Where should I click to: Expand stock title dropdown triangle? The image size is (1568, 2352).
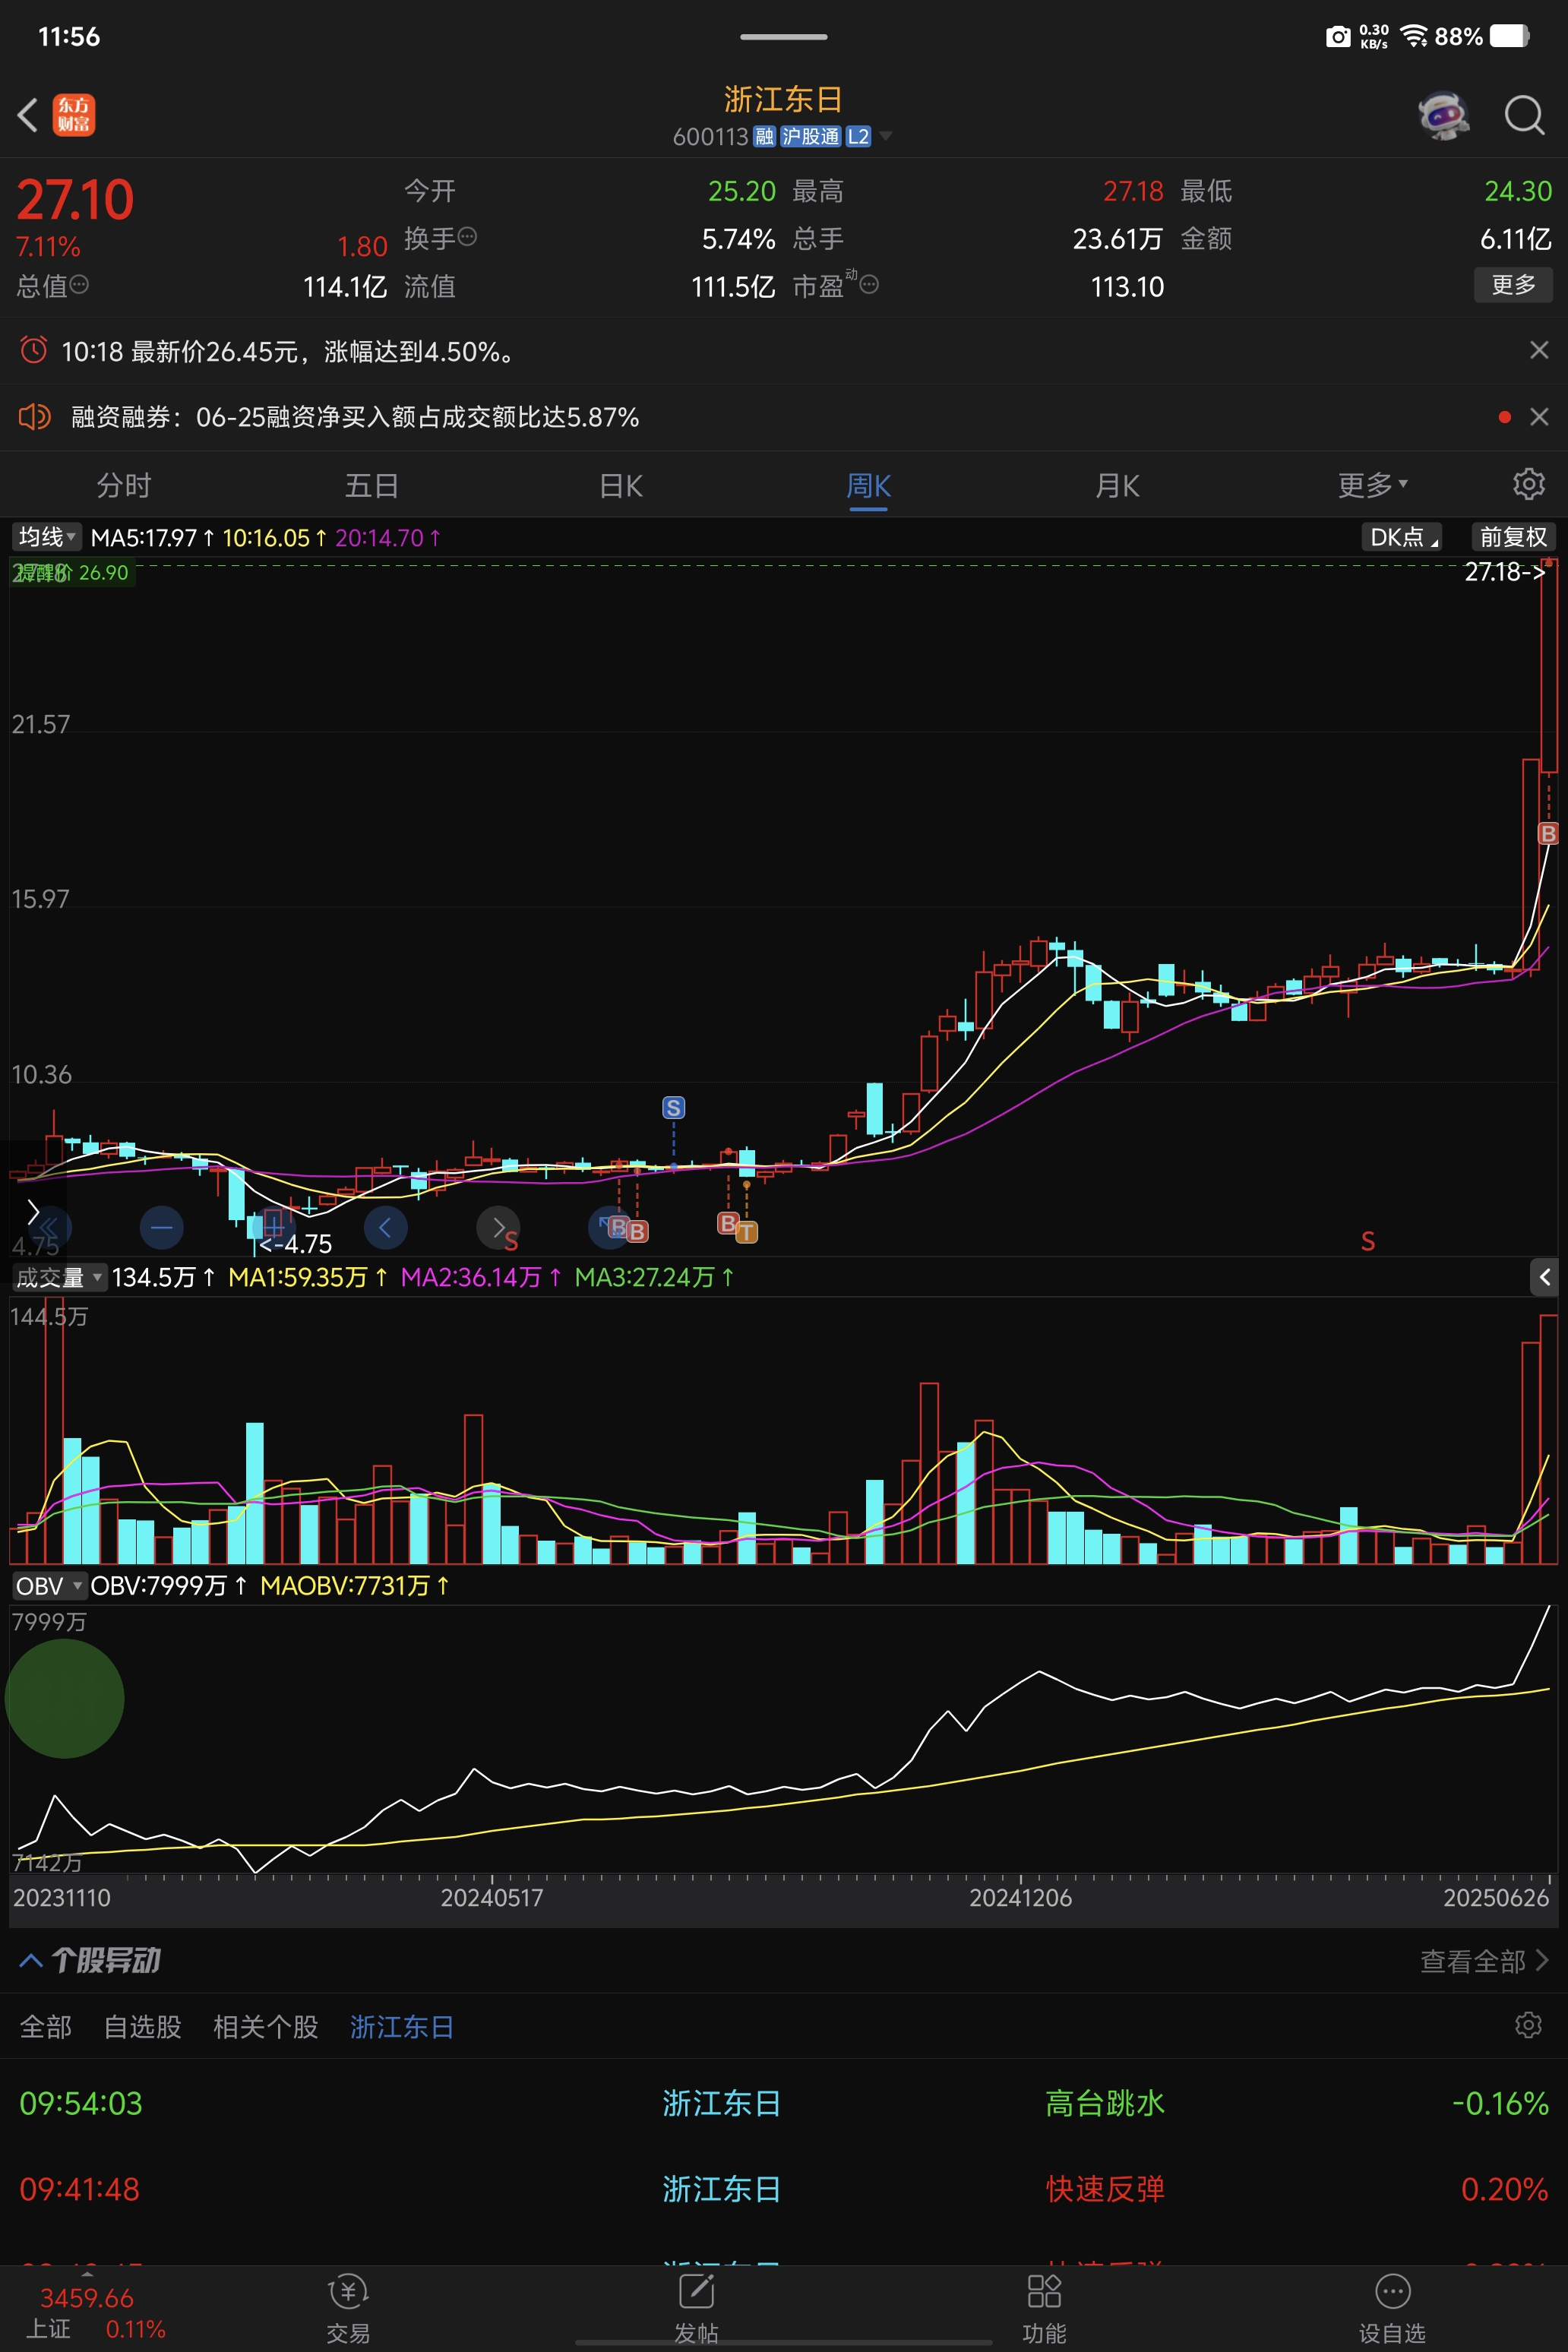click(885, 136)
